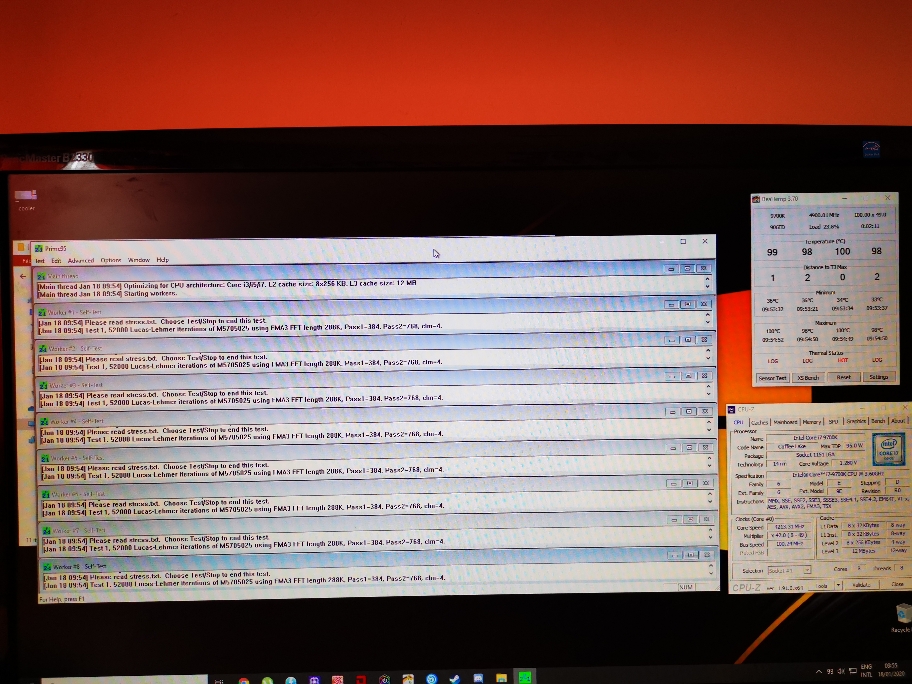
Task: Click the scroll up arrow in Main thread window
Action: pyautogui.click(x=707, y=280)
